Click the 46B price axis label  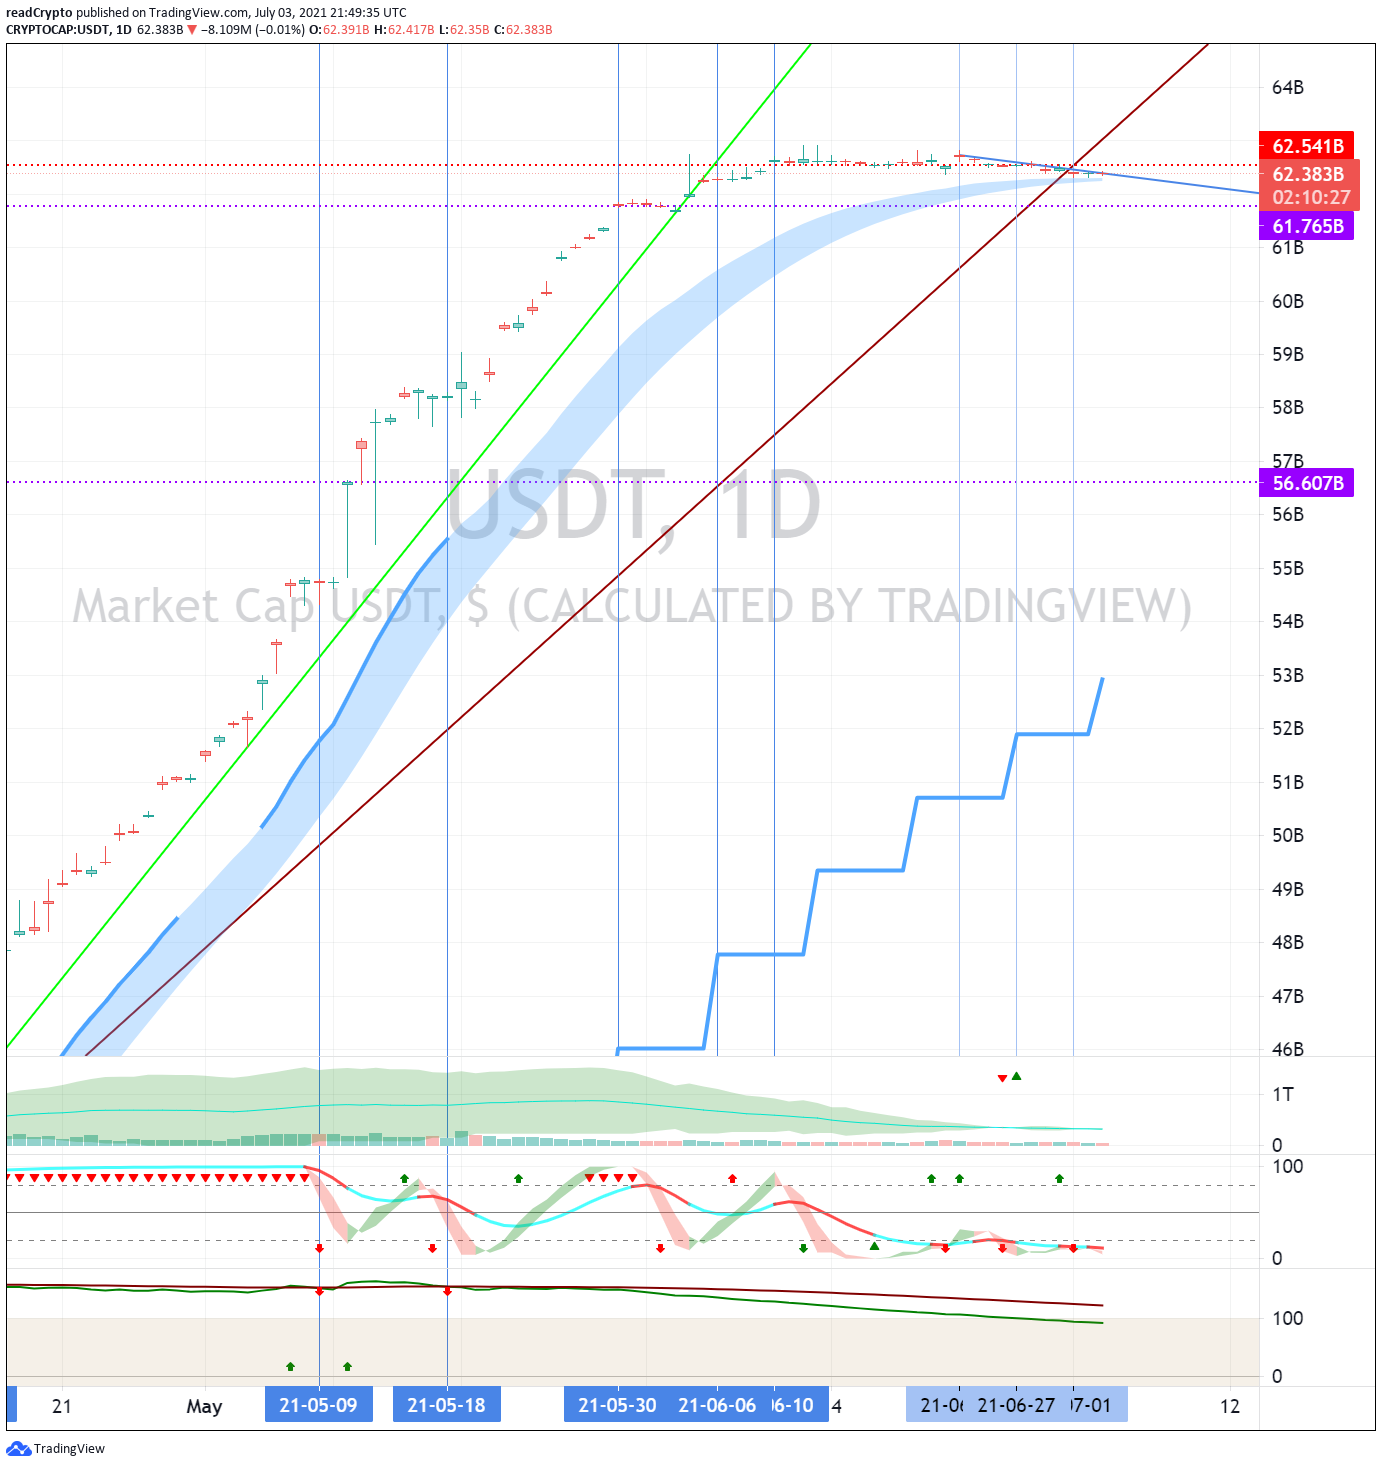[1288, 1049]
